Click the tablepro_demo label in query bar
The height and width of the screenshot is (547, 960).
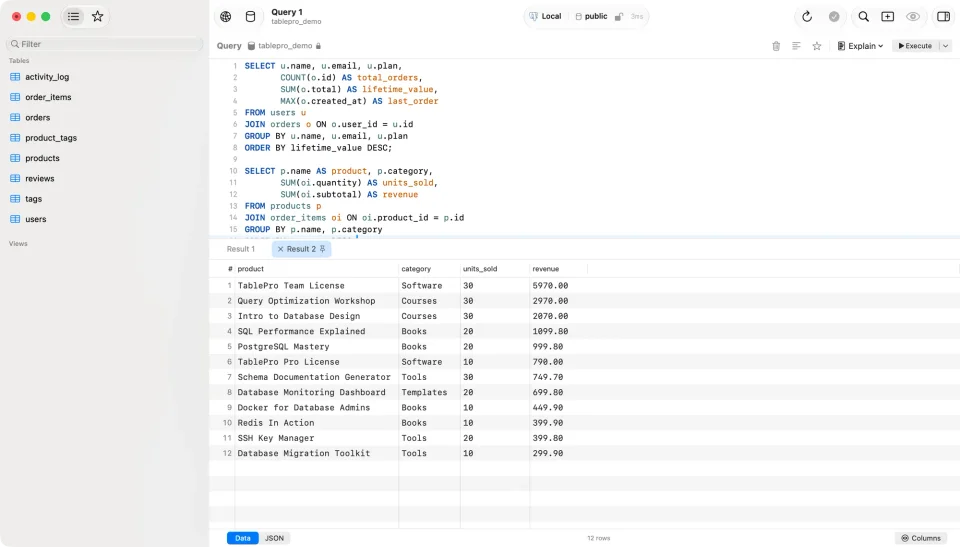click(x=285, y=46)
